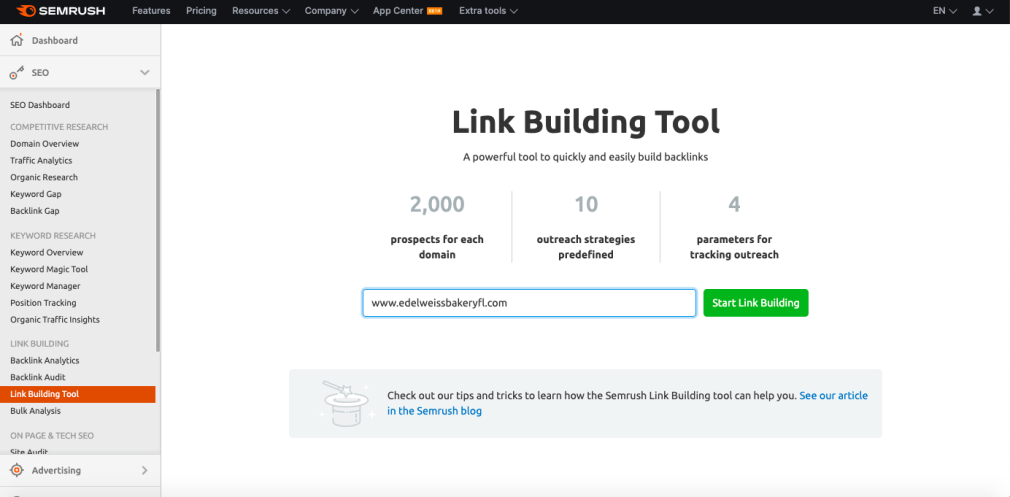Click the sidebar vertical scrollbar
Viewport: 1010px width, 497px height.
pyautogui.click(x=158, y=220)
